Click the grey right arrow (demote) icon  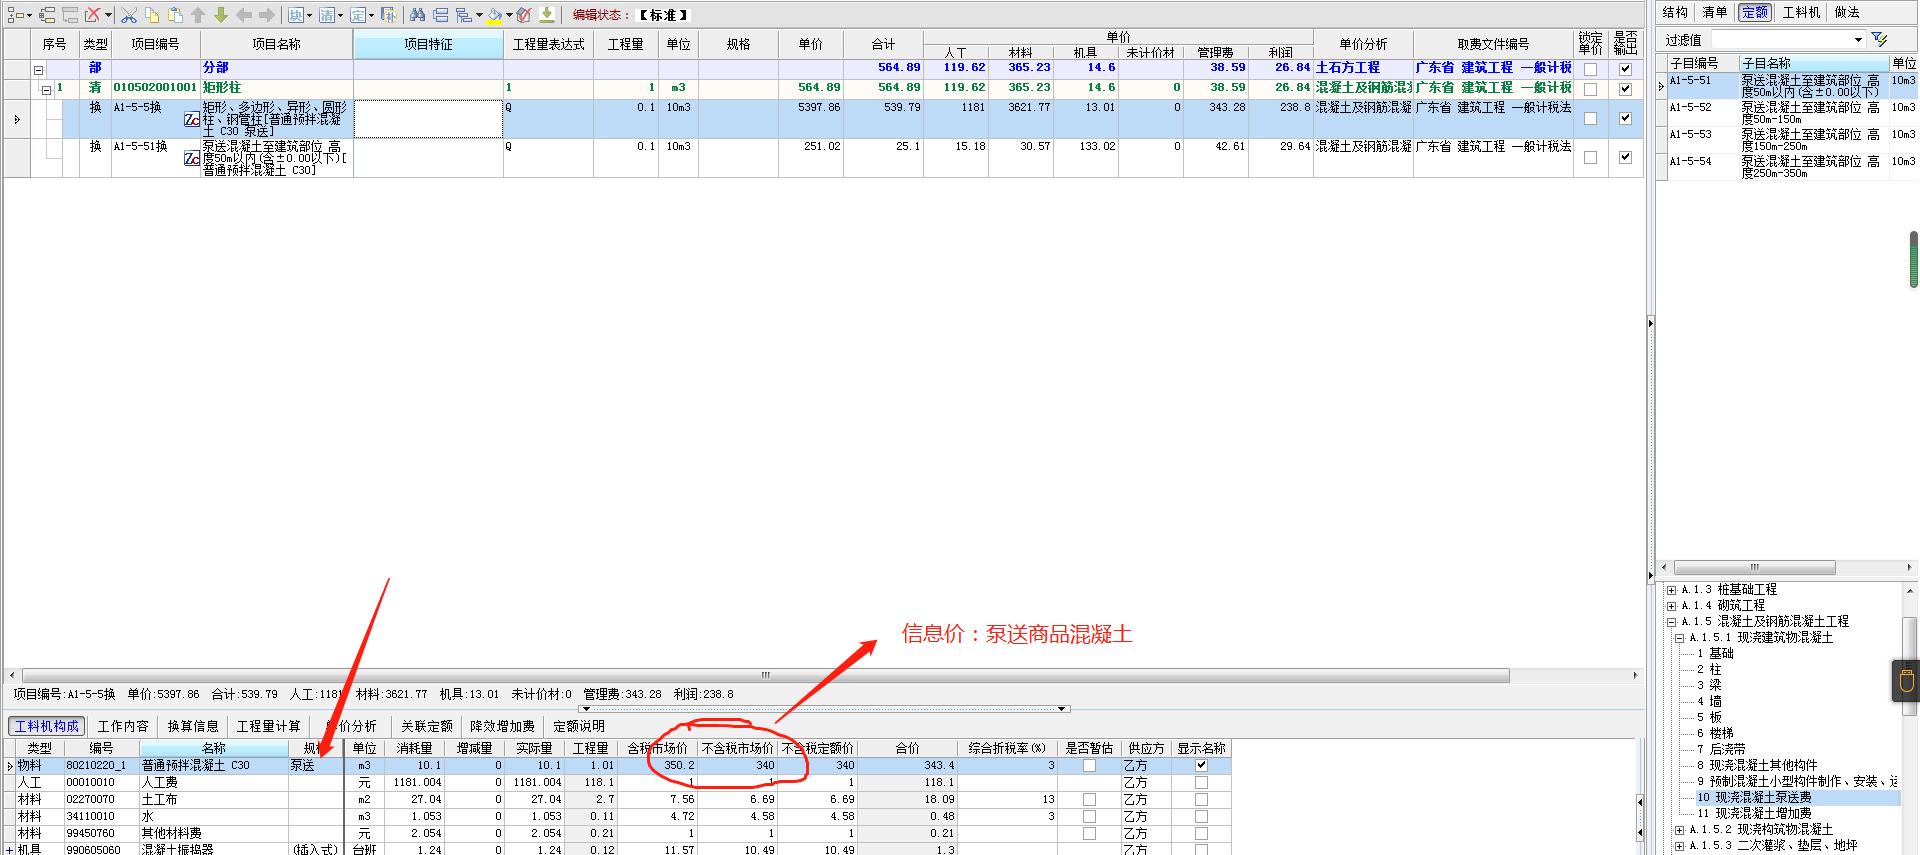pos(267,15)
